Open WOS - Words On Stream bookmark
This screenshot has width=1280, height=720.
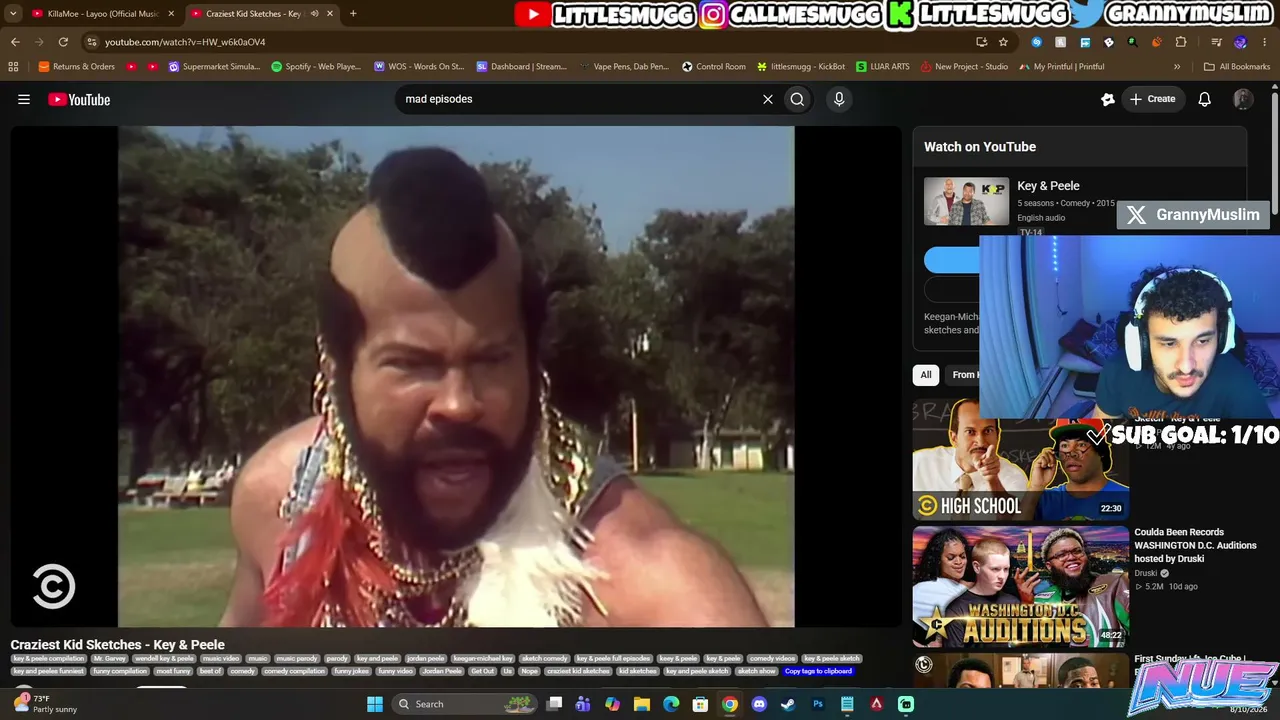419,67
